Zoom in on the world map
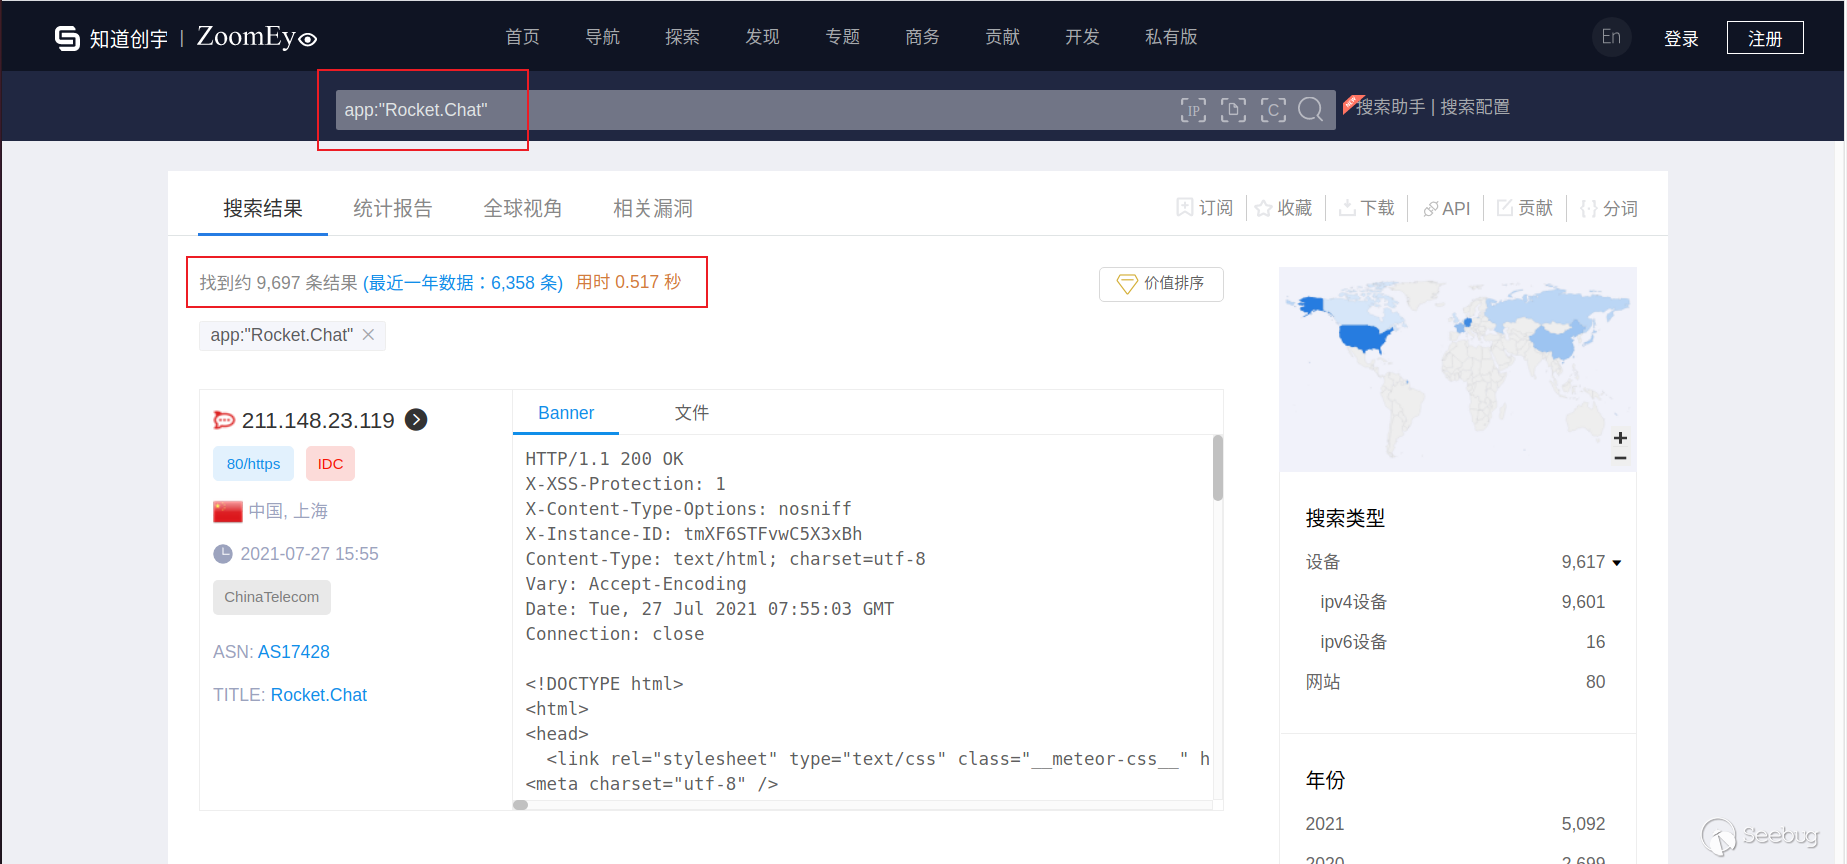This screenshot has height=864, width=1847. coord(1620,438)
